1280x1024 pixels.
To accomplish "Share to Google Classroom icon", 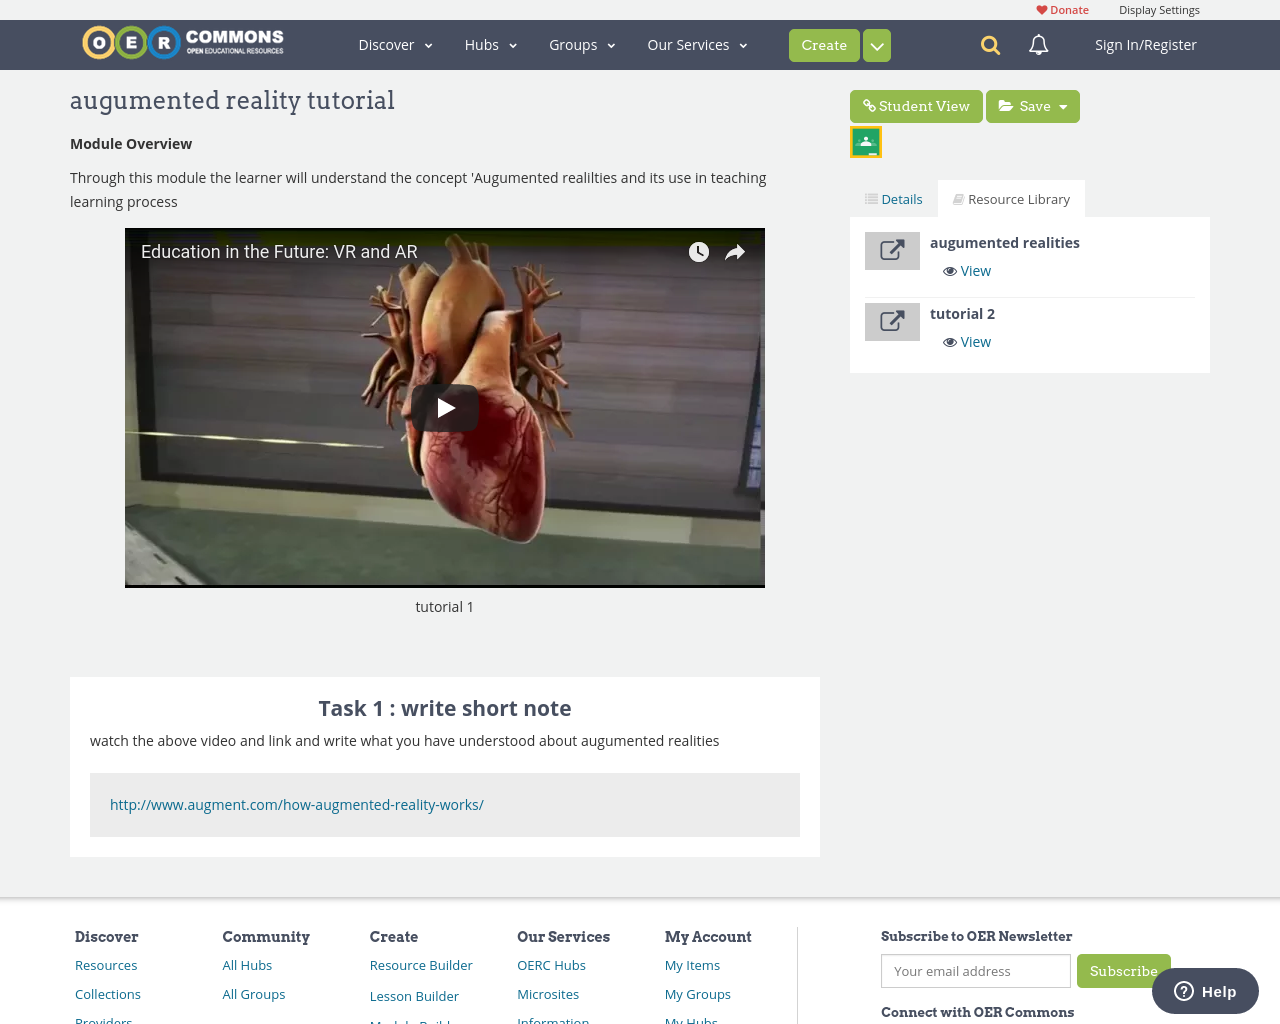I will (865, 140).
